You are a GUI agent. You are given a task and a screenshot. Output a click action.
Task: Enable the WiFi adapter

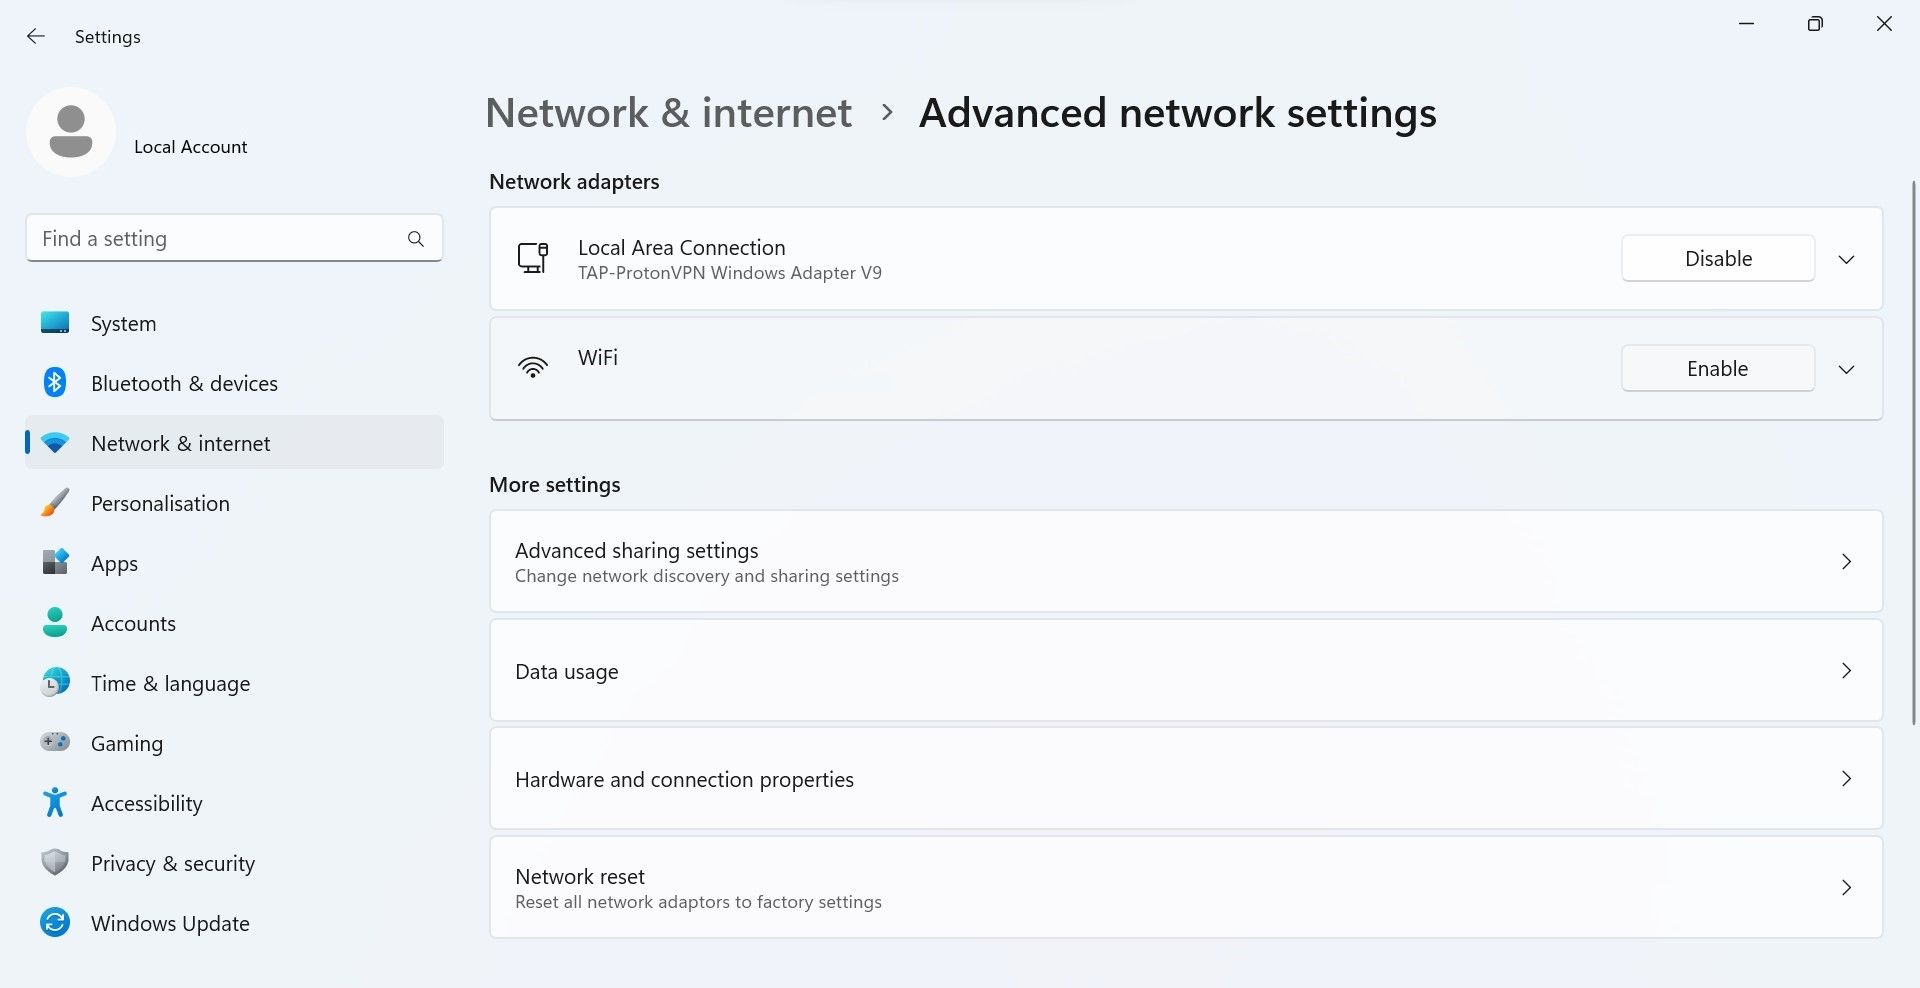pos(1717,369)
